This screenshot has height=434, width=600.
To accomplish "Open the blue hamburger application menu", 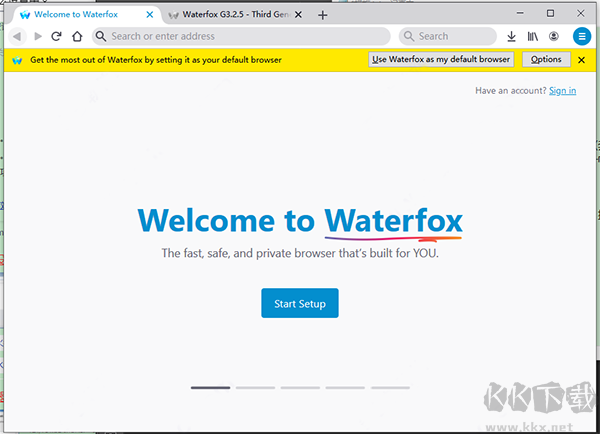I will [x=582, y=36].
